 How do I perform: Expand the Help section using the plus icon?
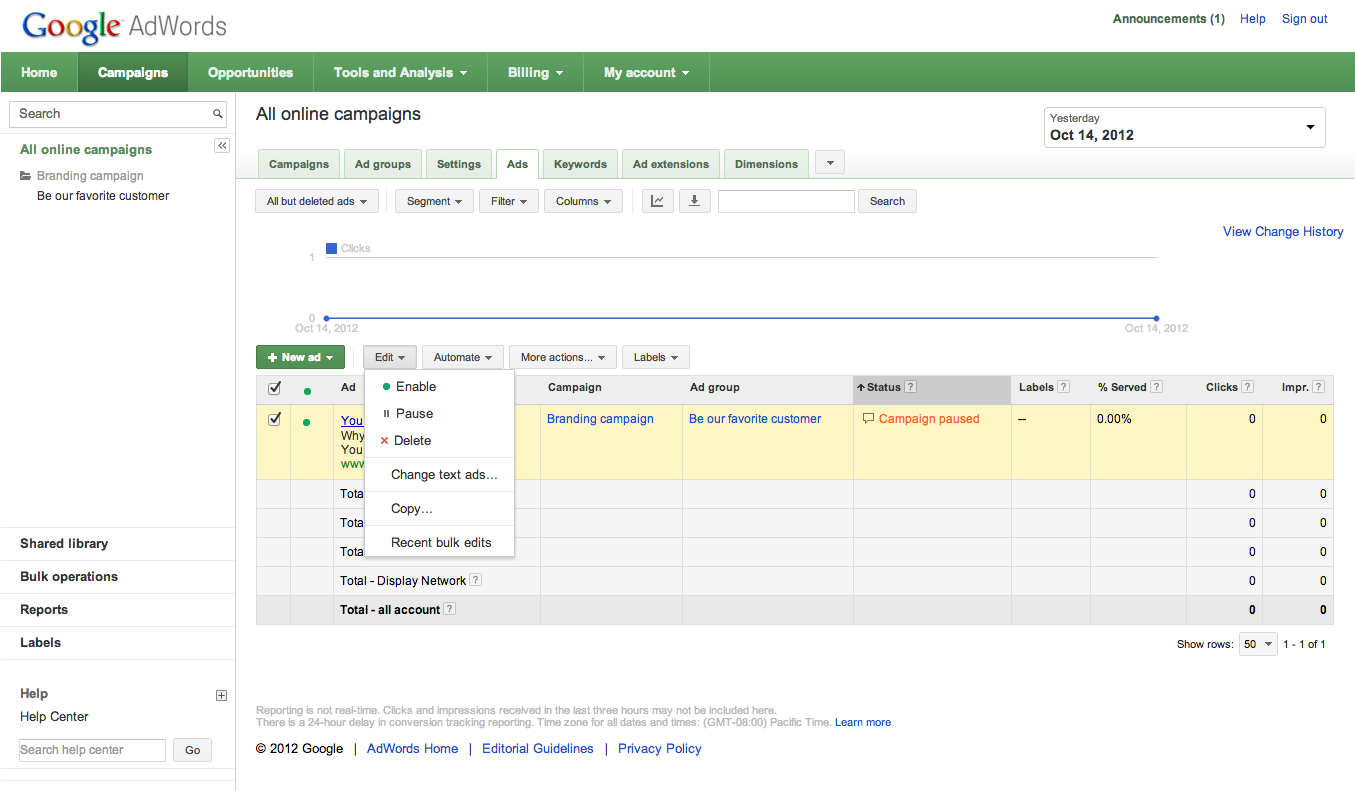pos(222,695)
